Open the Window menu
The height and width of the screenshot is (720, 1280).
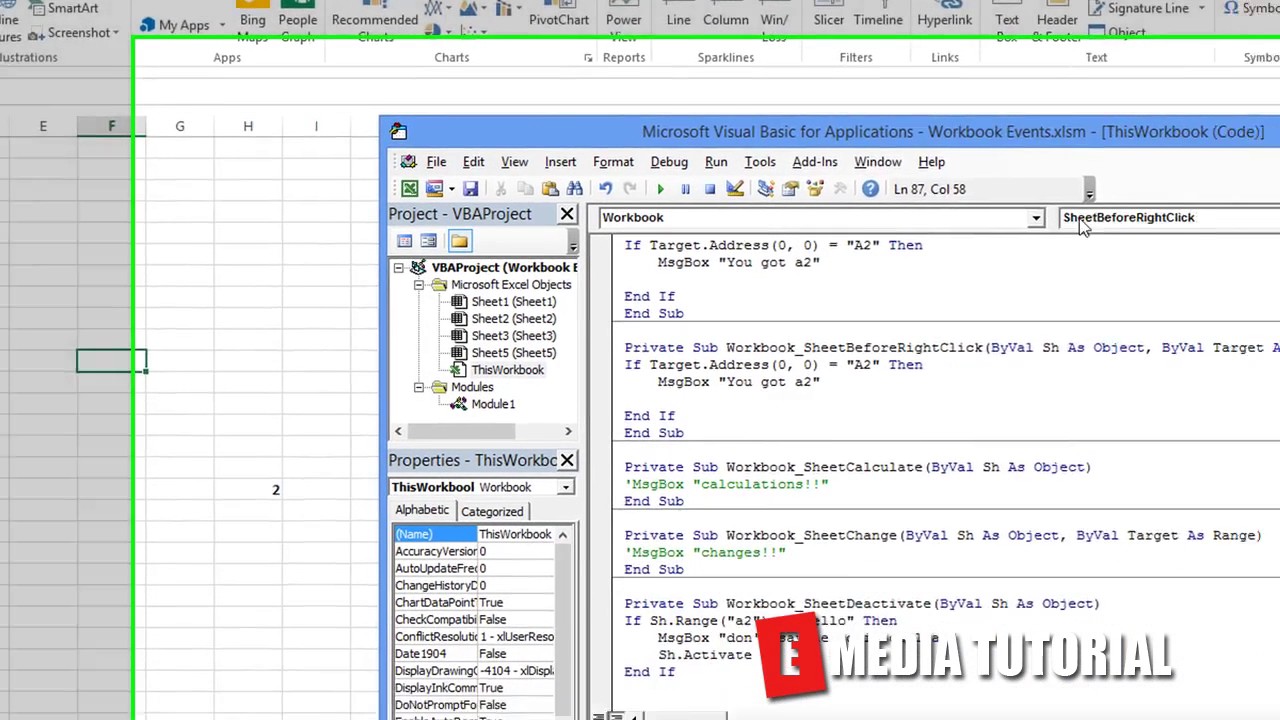pos(878,162)
